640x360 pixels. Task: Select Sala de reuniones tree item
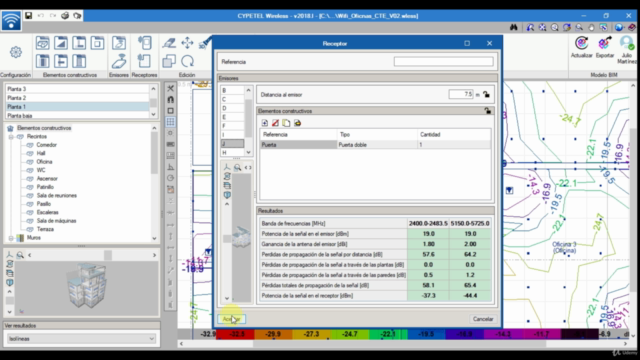[x=57, y=196]
